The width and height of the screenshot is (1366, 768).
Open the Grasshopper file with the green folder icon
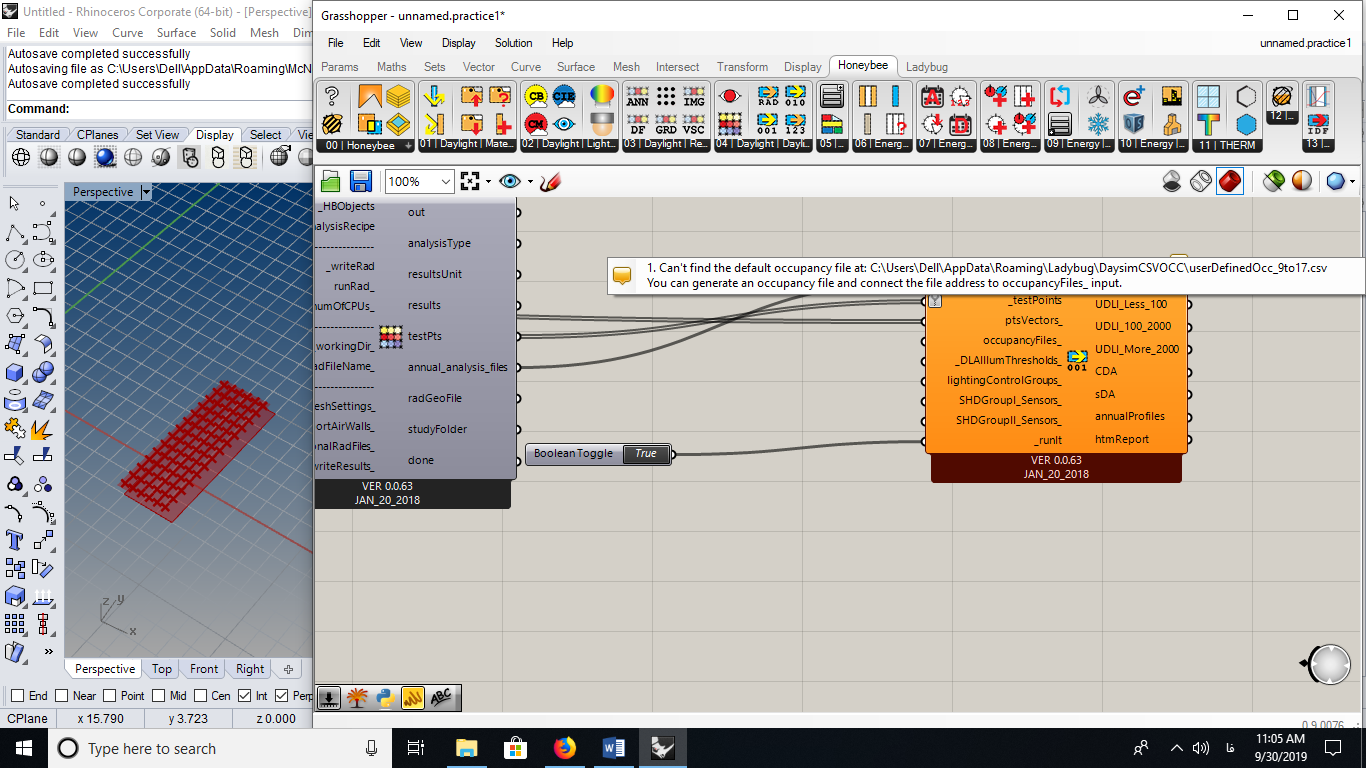pos(330,181)
